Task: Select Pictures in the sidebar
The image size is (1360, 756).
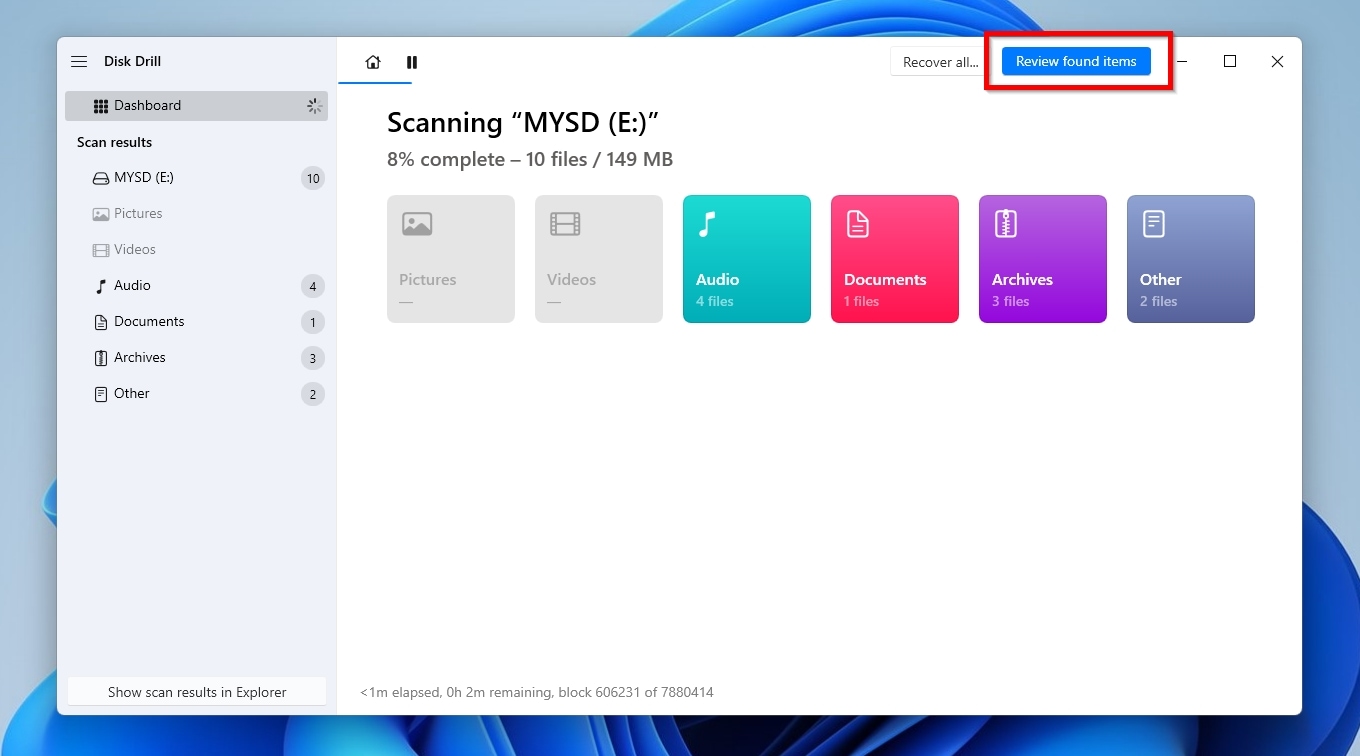Action: pos(196,214)
